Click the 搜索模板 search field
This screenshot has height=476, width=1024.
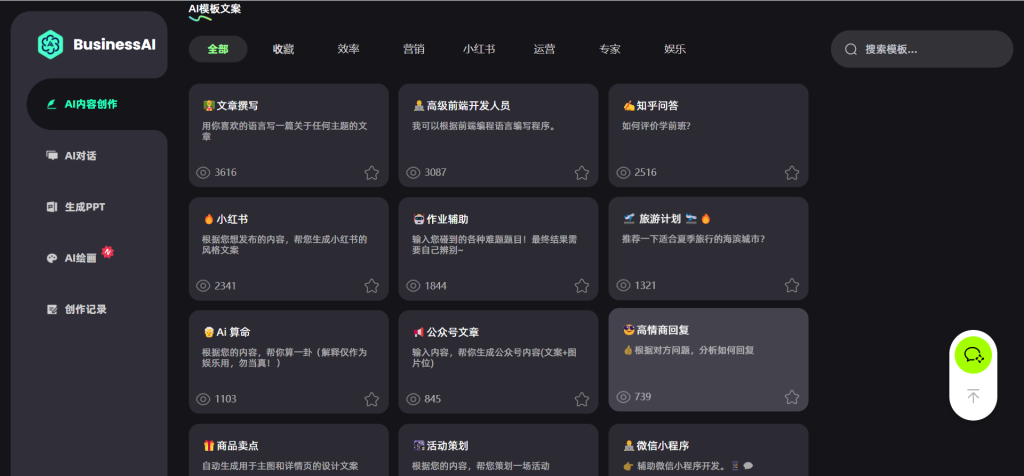click(930, 49)
